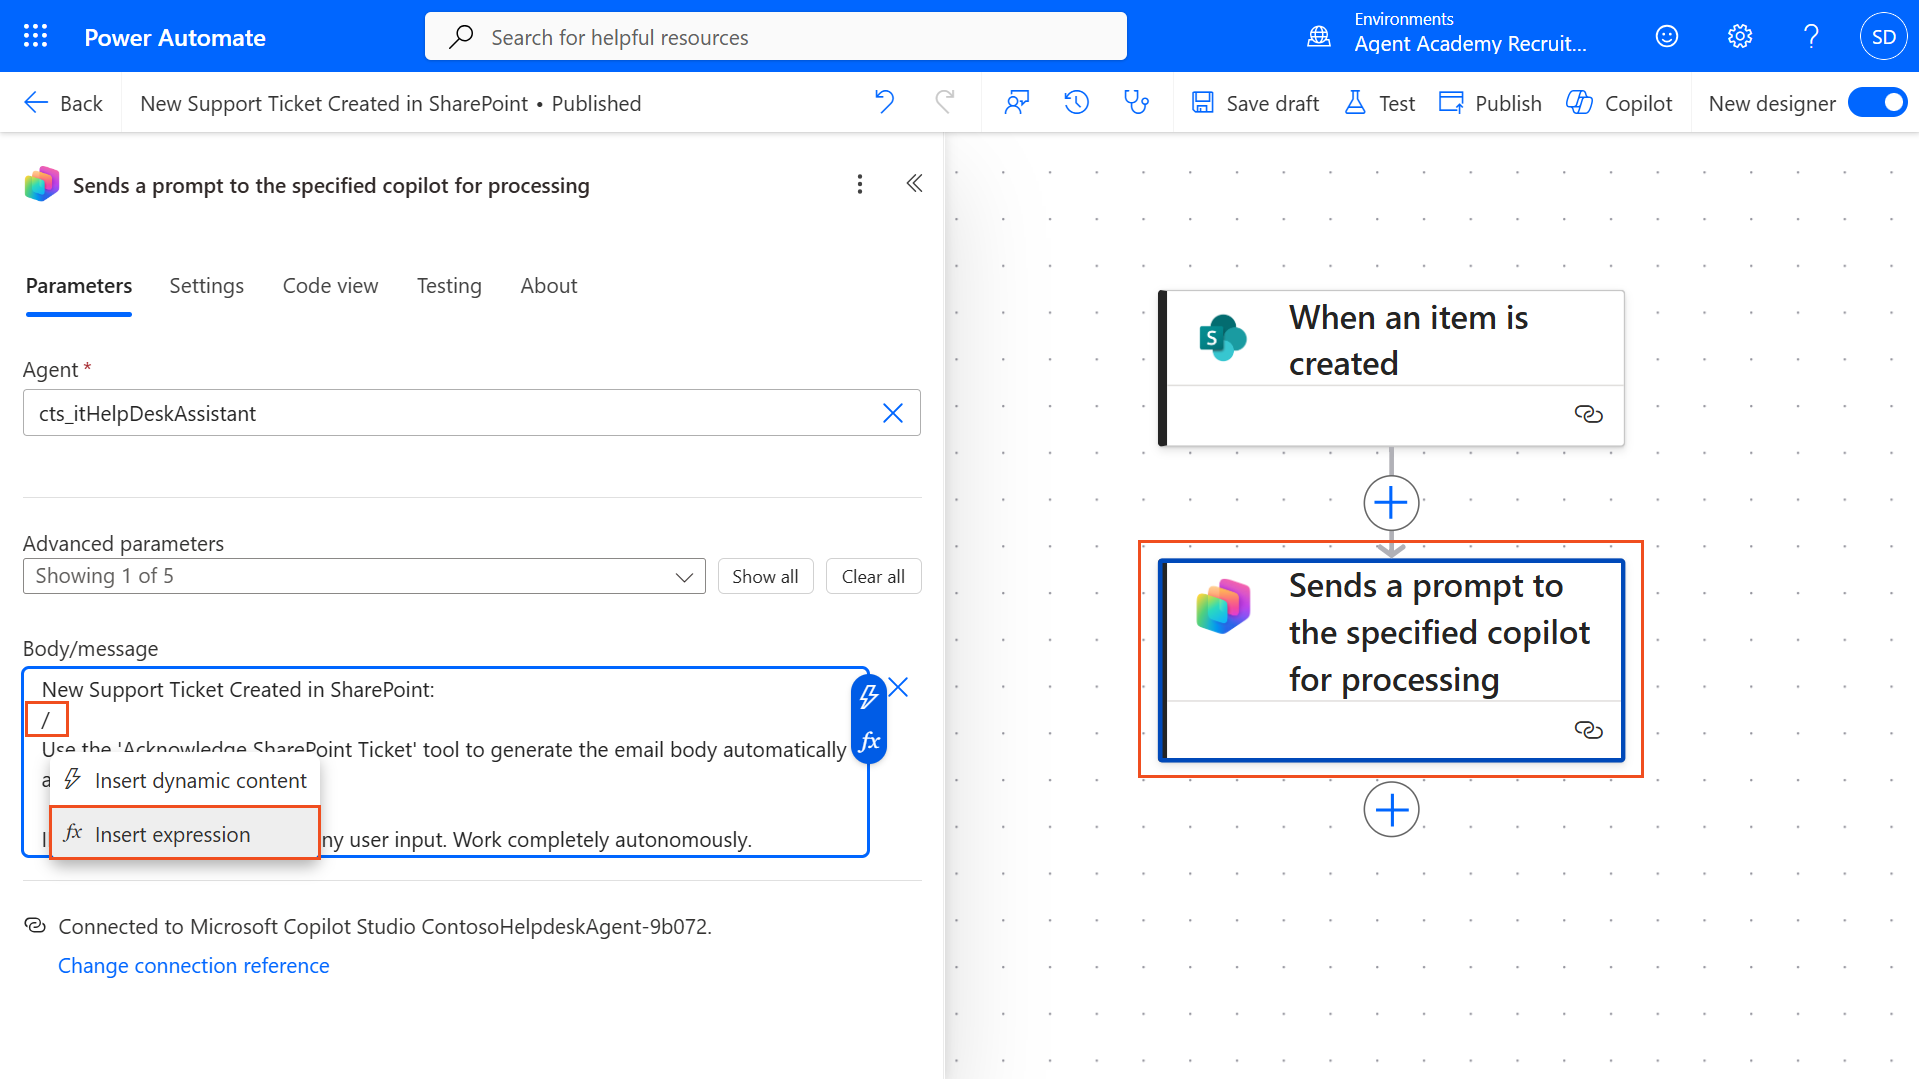Clear the Agent field value
The height and width of the screenshot is (1079, 1919).
pyautogui.click(x=892, y=413)
